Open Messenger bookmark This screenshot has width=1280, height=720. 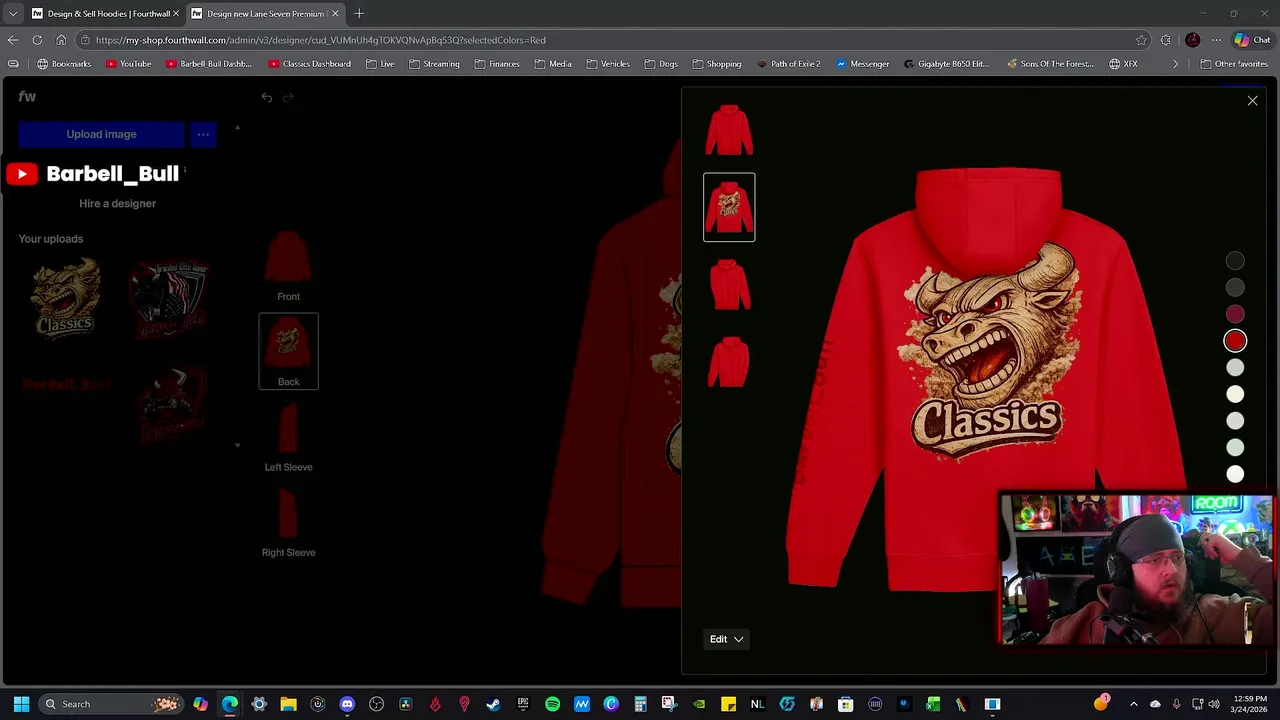tap(862, 64)
